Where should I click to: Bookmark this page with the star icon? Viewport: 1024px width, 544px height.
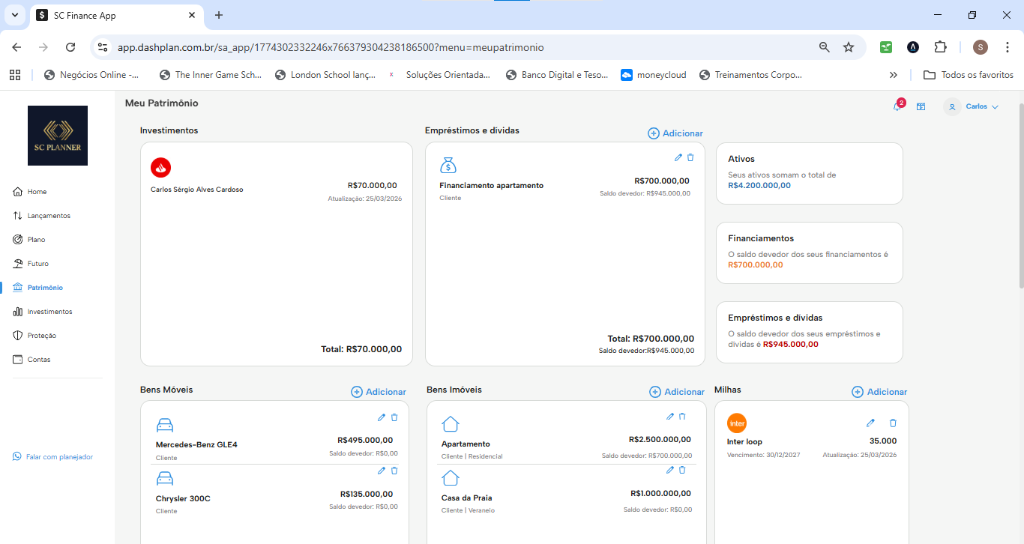pyautogui.click(x=848, y=47)
